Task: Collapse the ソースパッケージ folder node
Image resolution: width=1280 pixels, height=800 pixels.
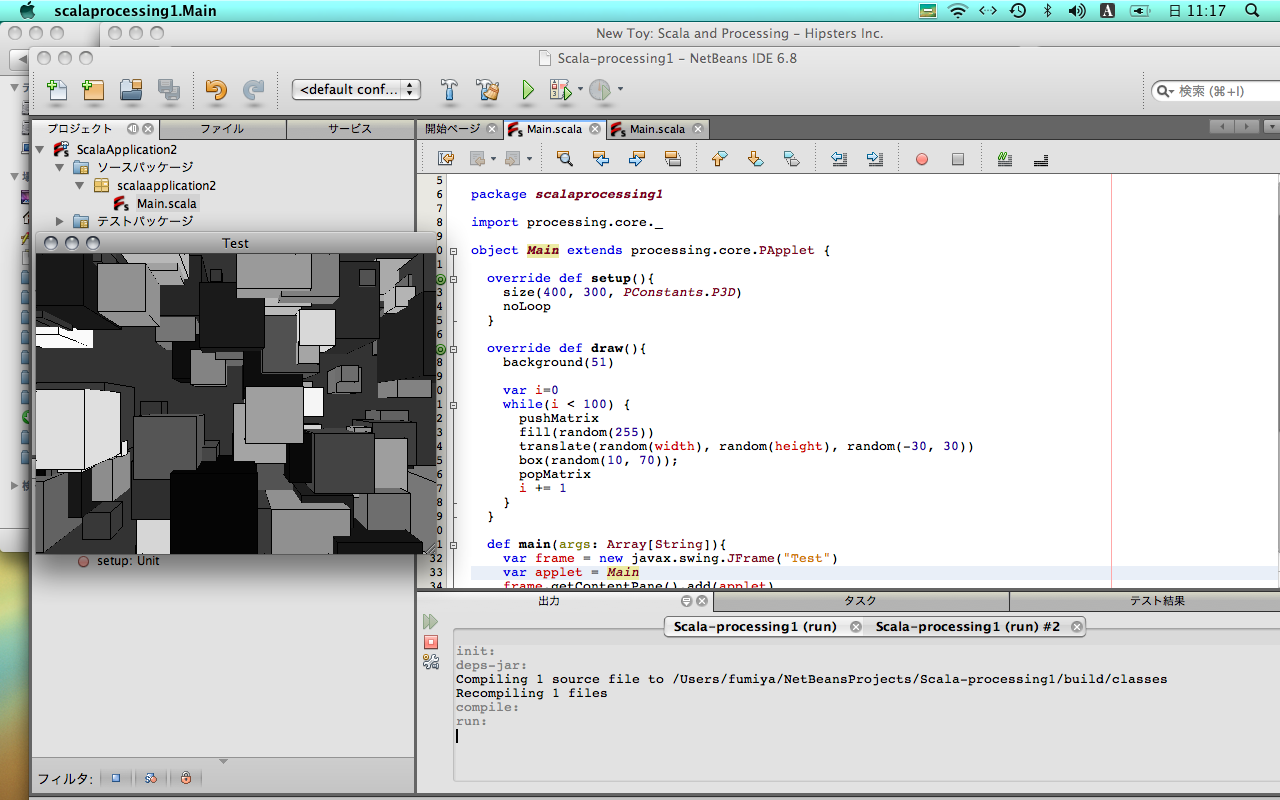Action: pos(60,168)
